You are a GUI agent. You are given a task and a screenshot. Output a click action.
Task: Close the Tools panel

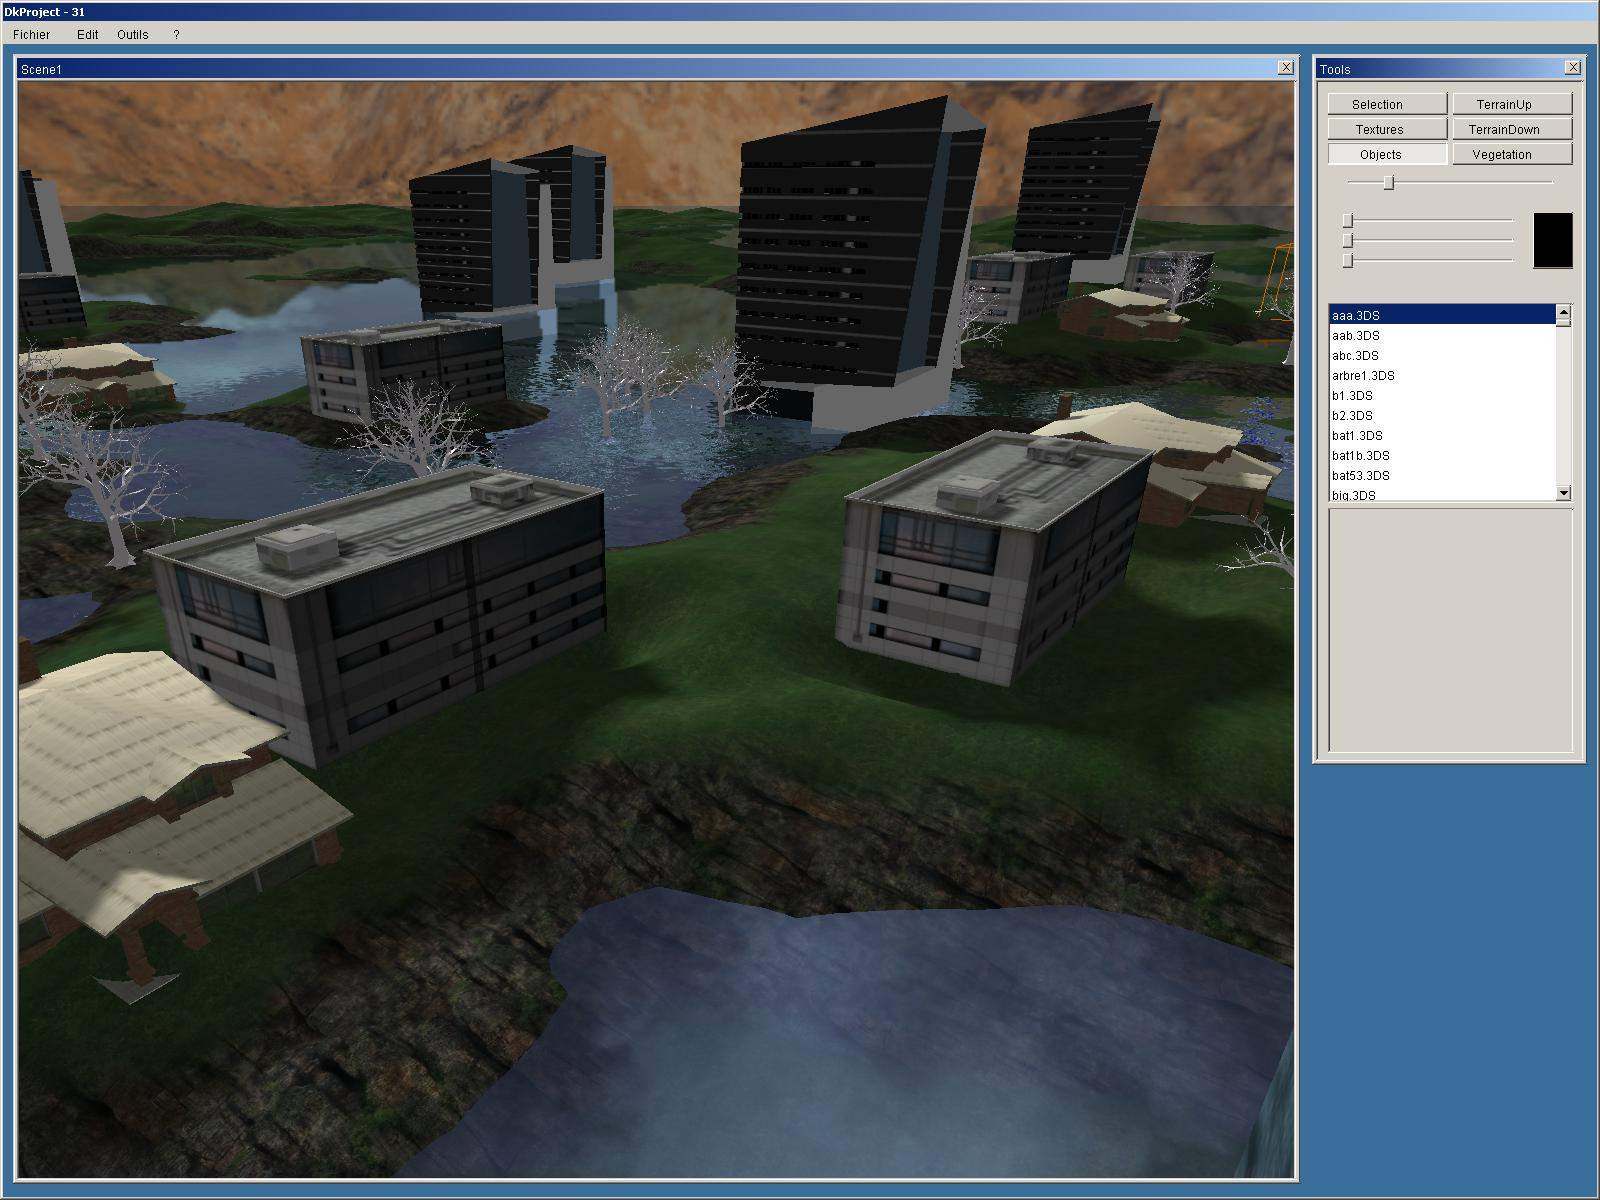1572,68
